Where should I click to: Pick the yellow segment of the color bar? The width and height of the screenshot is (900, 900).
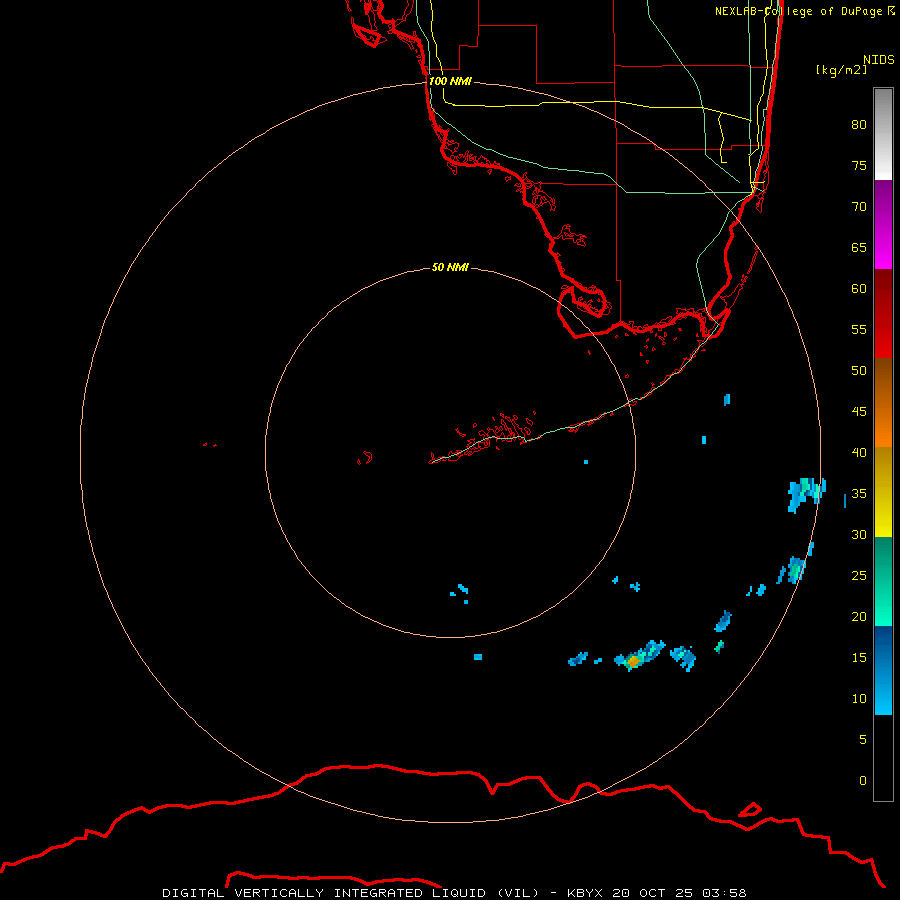[883, 492]
